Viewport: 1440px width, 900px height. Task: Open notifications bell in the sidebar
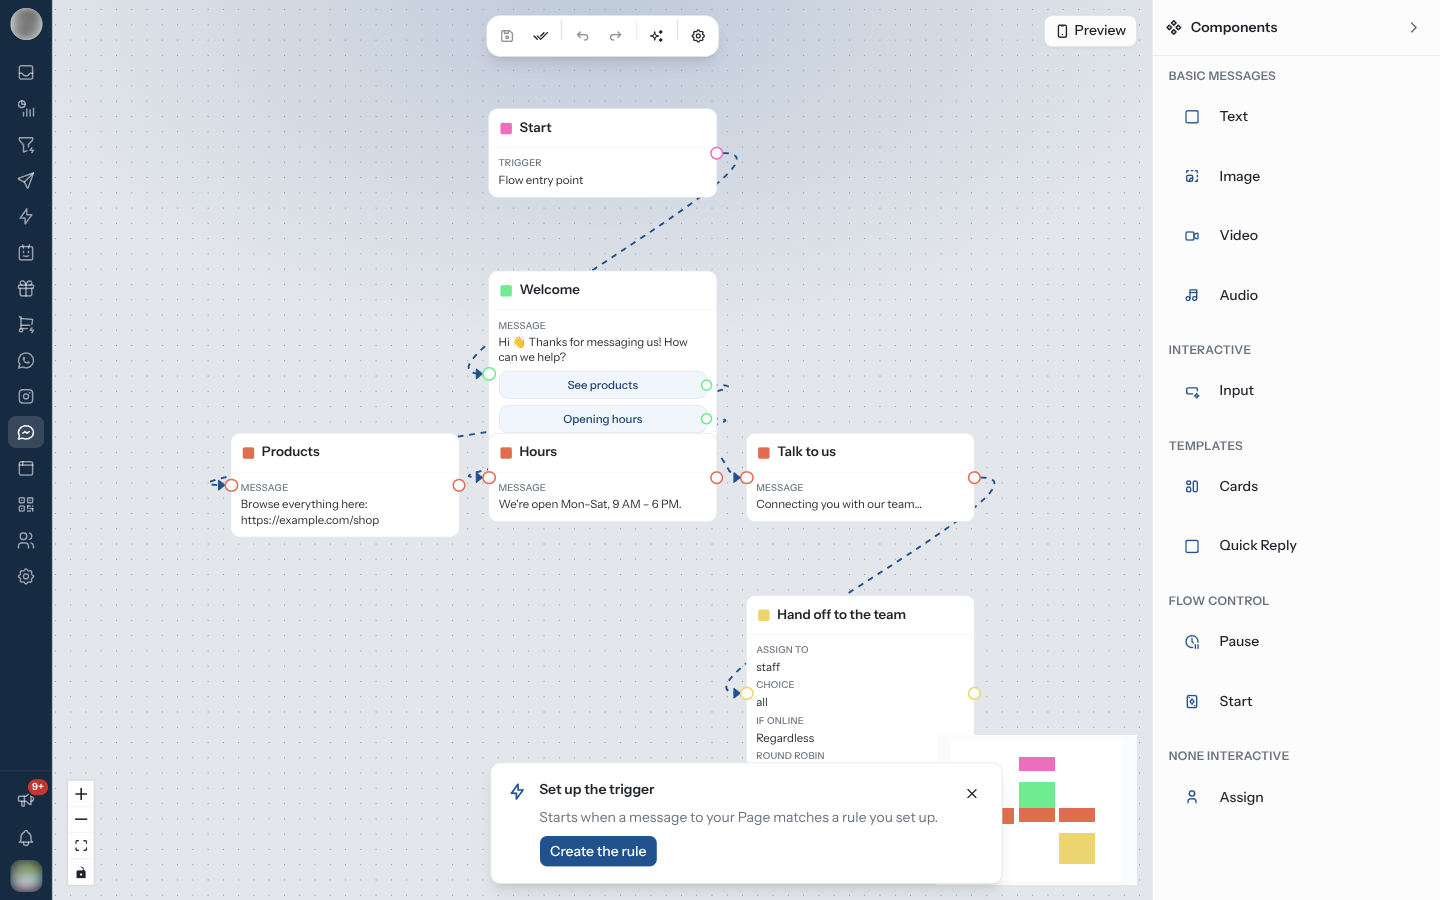click(26, 838)
